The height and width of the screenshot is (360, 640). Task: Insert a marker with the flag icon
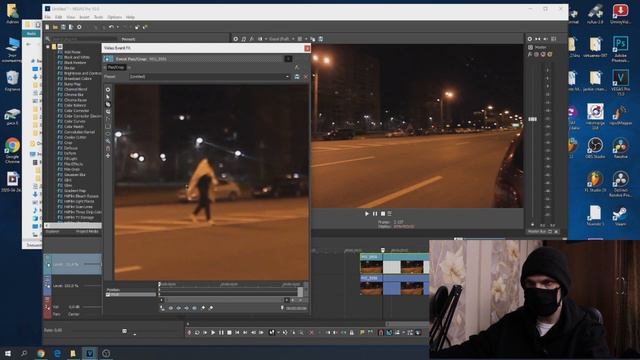(x=362, y=333)
